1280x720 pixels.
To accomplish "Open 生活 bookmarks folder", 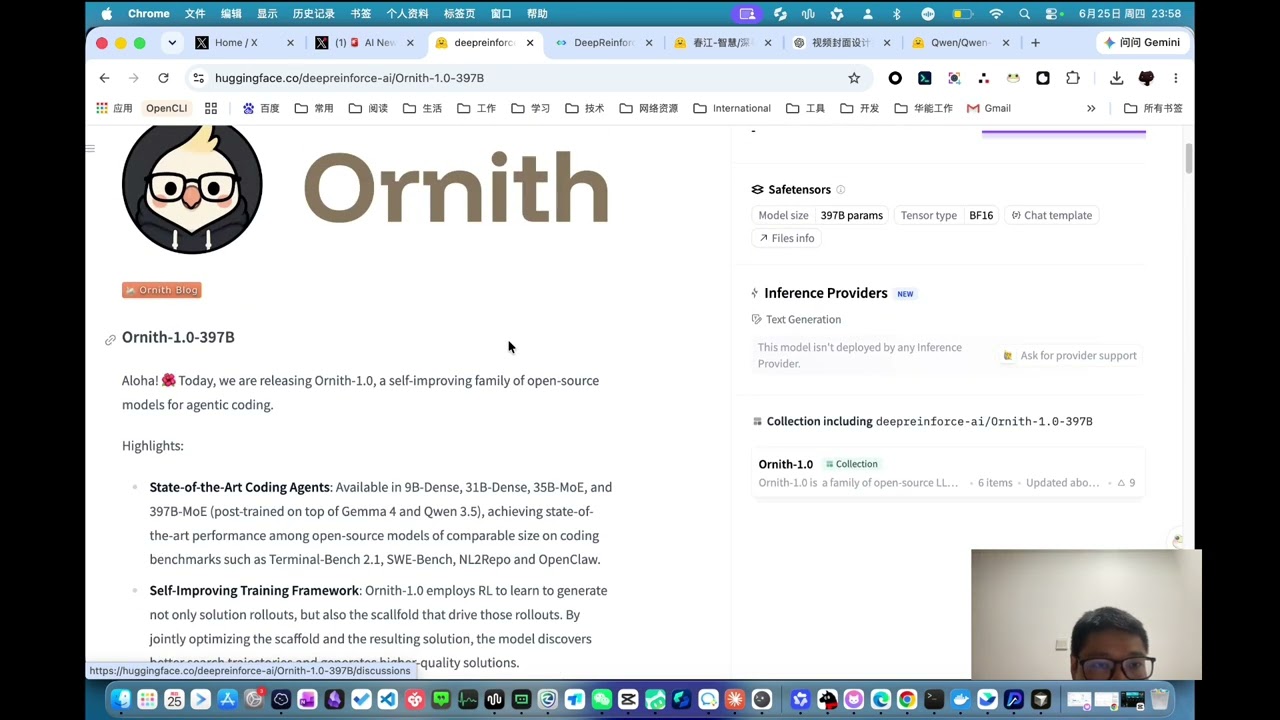I will [422, 108].
